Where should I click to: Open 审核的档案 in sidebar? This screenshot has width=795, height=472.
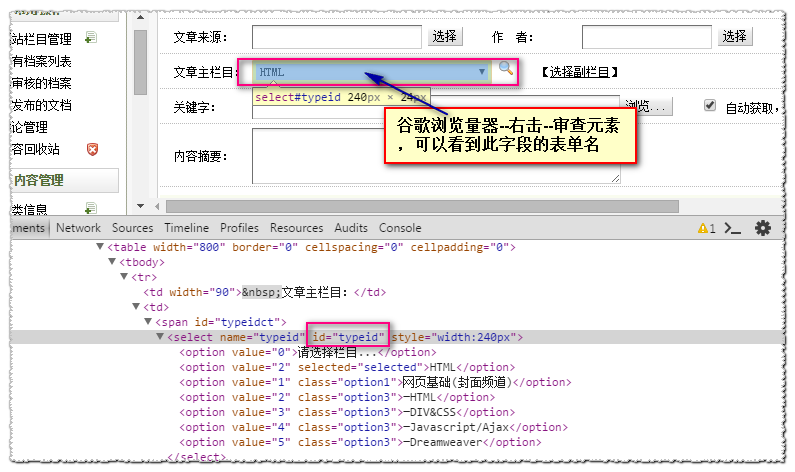tap(42, 83)
